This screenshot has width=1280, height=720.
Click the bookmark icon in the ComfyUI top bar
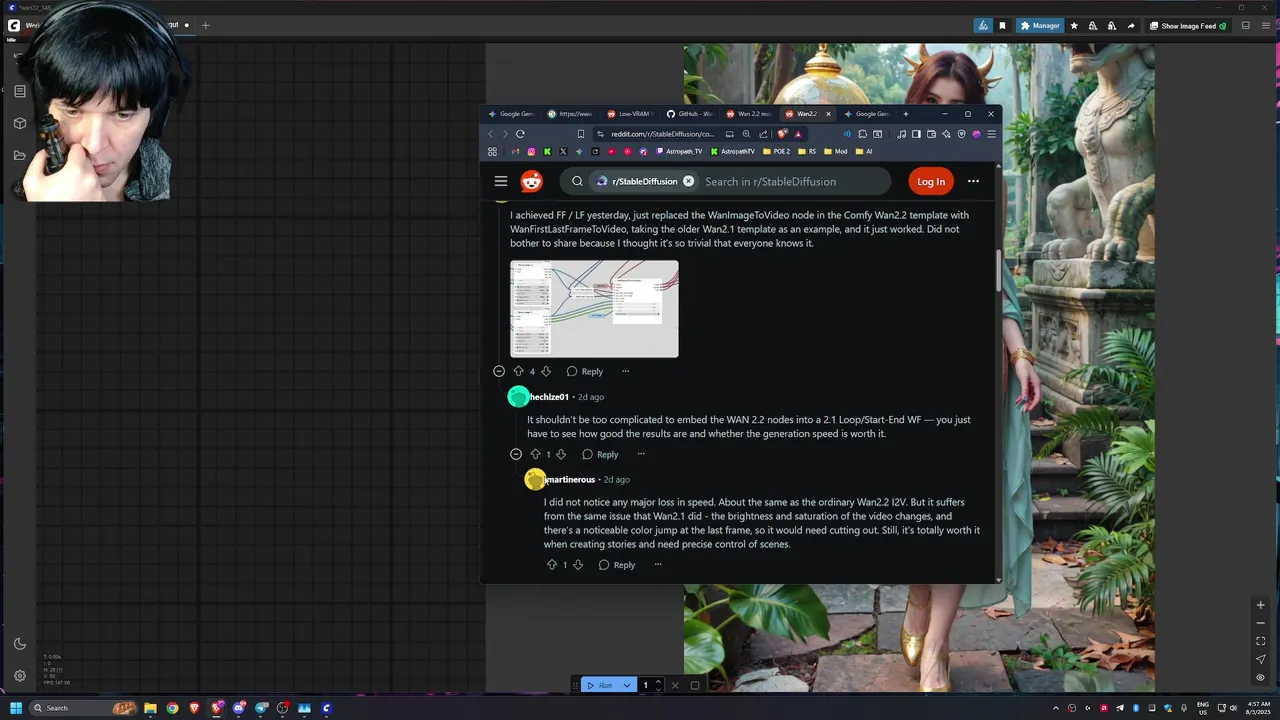(x=1002, y=26)
